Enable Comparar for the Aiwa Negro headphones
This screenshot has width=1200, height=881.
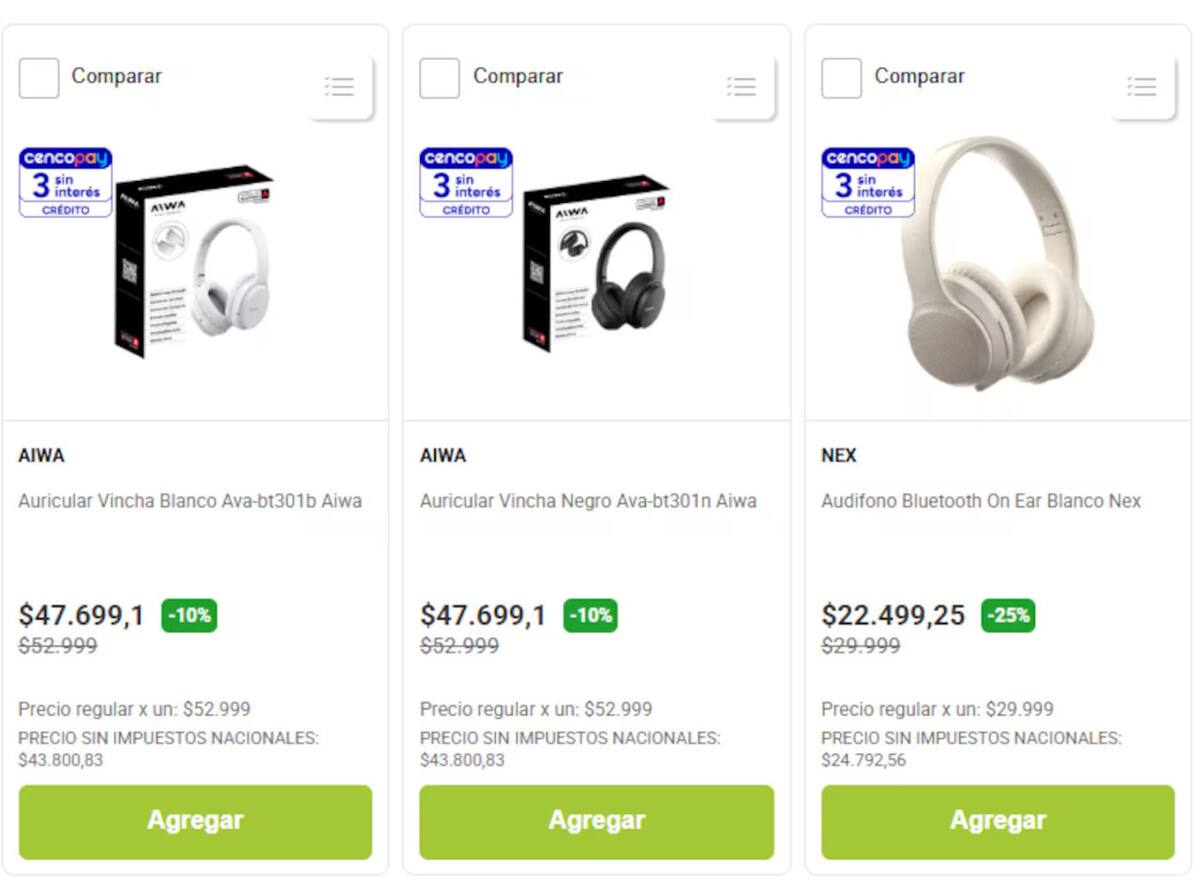tap(439, 76)
